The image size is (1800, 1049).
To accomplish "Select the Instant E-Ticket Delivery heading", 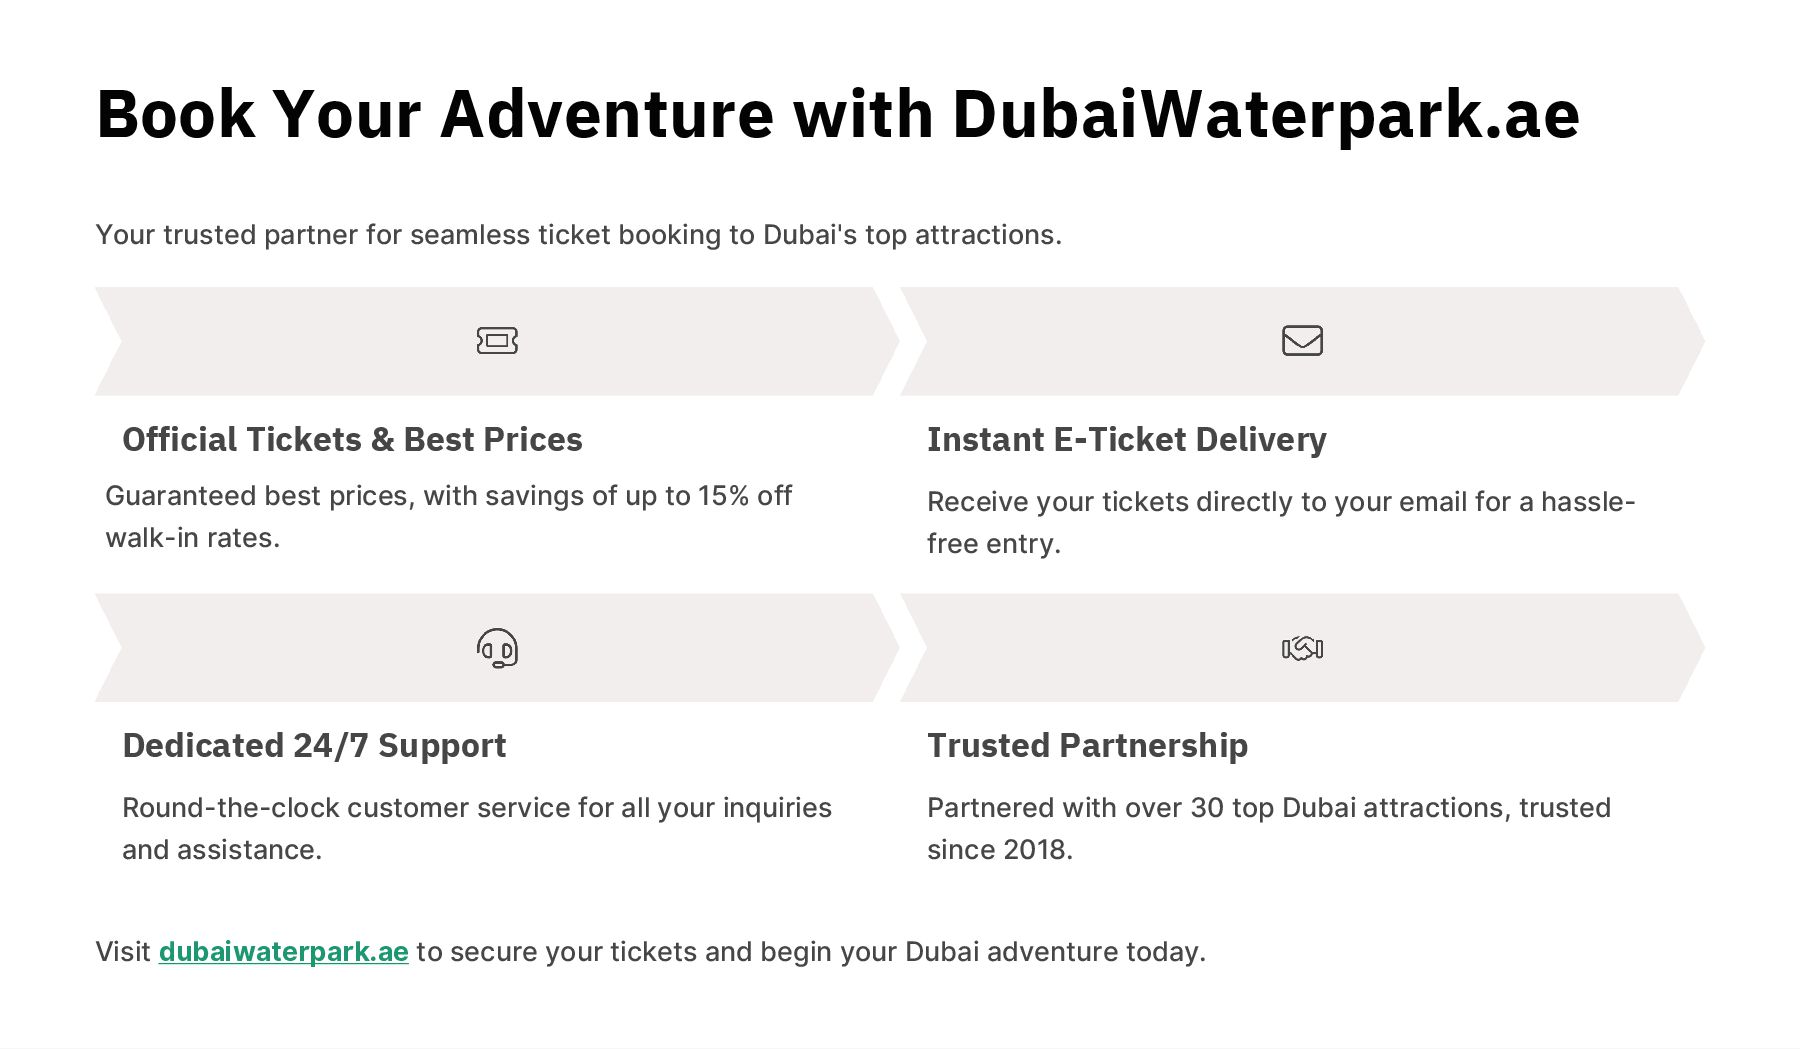I will (x=1126, y=440).
